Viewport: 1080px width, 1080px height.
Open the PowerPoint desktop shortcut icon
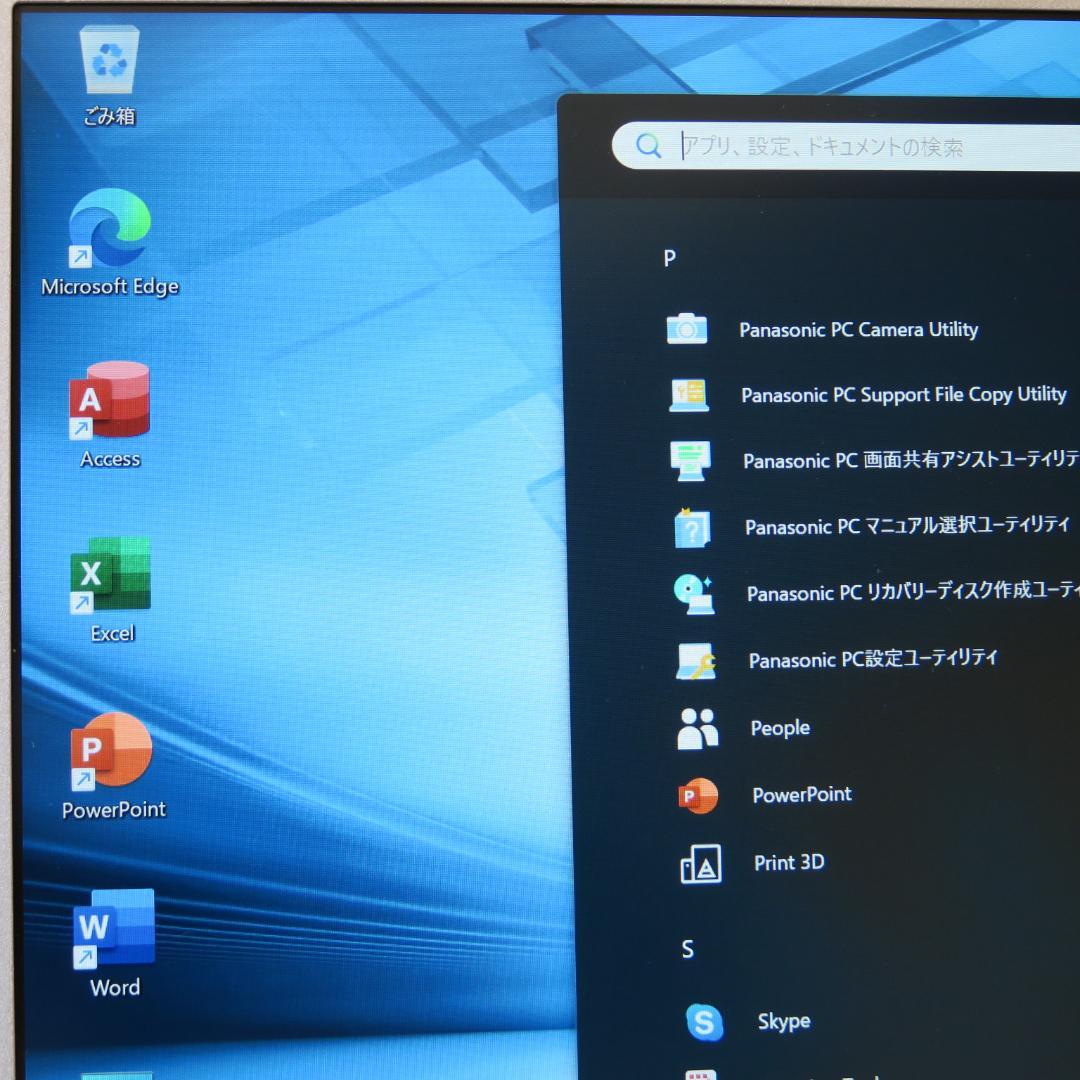click(111, 751)
